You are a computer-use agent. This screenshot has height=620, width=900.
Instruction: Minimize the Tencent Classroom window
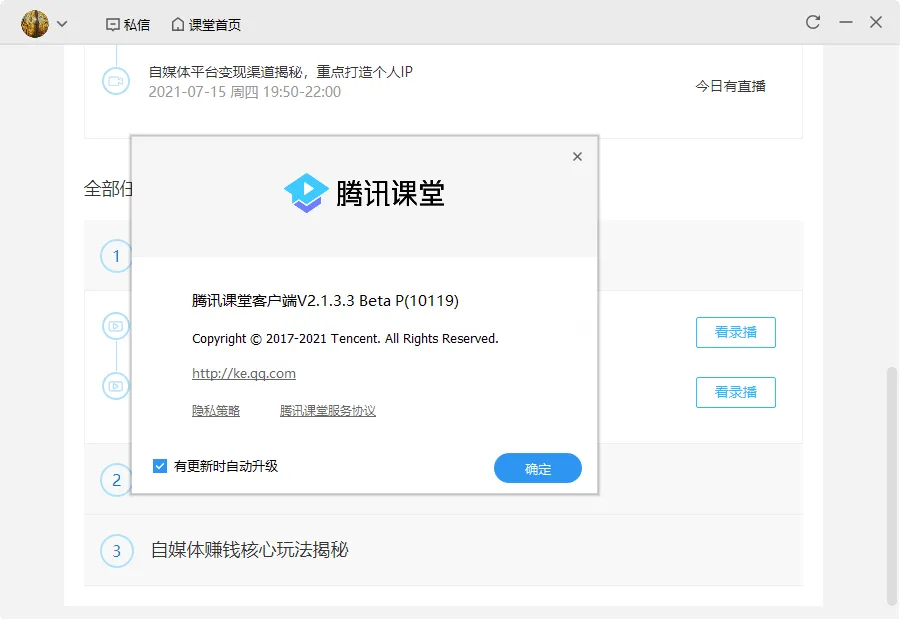(x=845, y=22)
